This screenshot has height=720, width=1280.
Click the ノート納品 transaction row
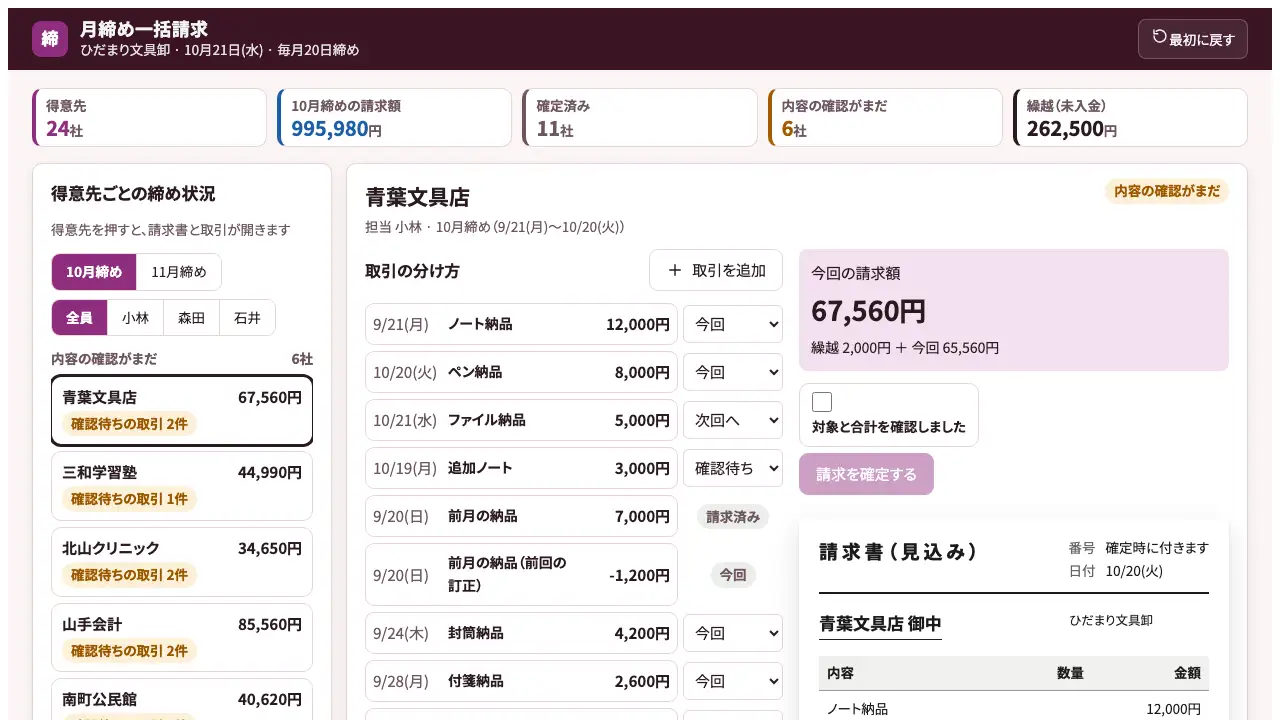[x=521, y=324]
